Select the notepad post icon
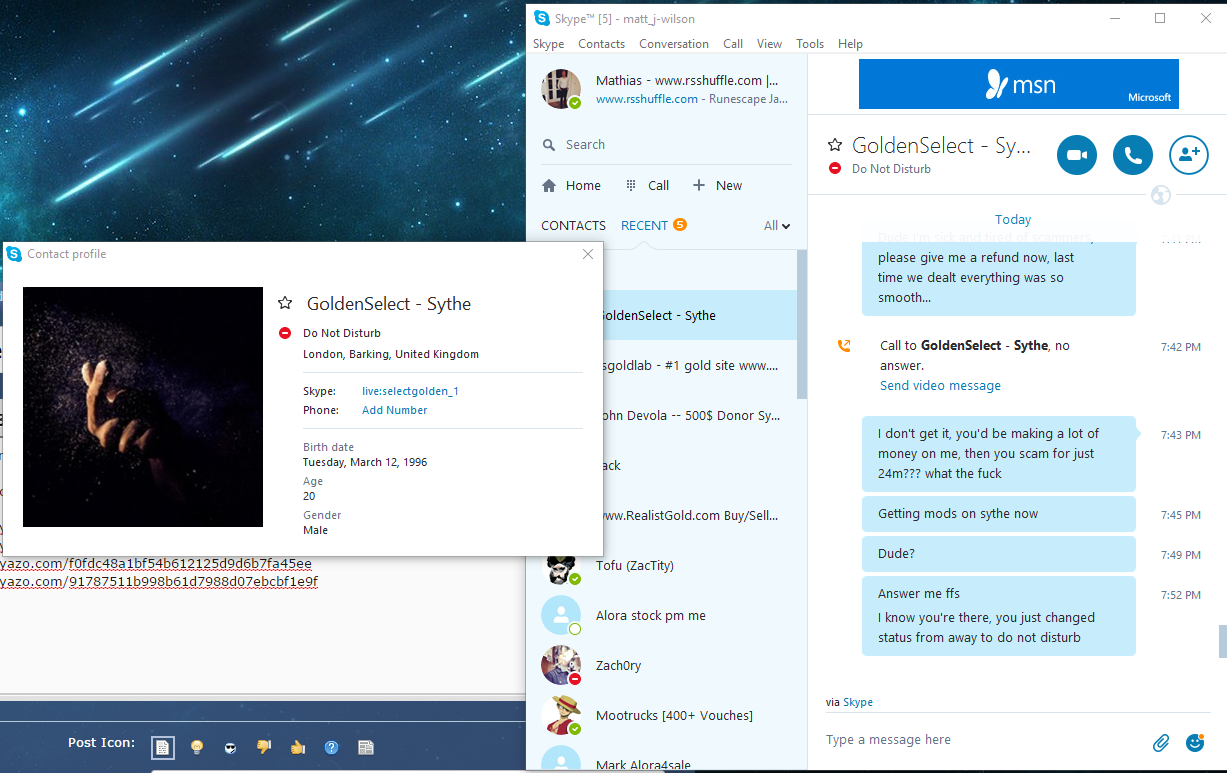The width and height of the screenshot is (1227, 773). (x=163, y=747)
